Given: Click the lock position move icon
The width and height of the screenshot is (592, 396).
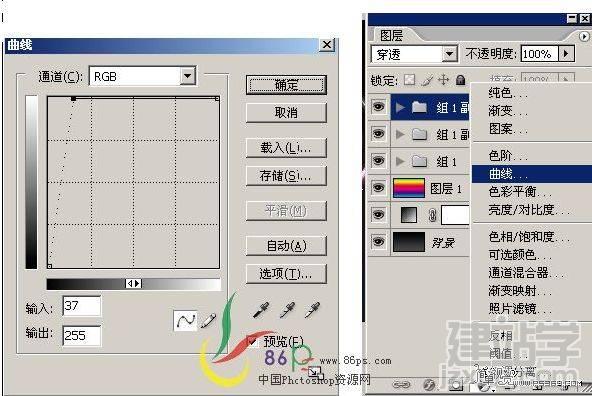Looking at the screenshot, I should 443,80.
